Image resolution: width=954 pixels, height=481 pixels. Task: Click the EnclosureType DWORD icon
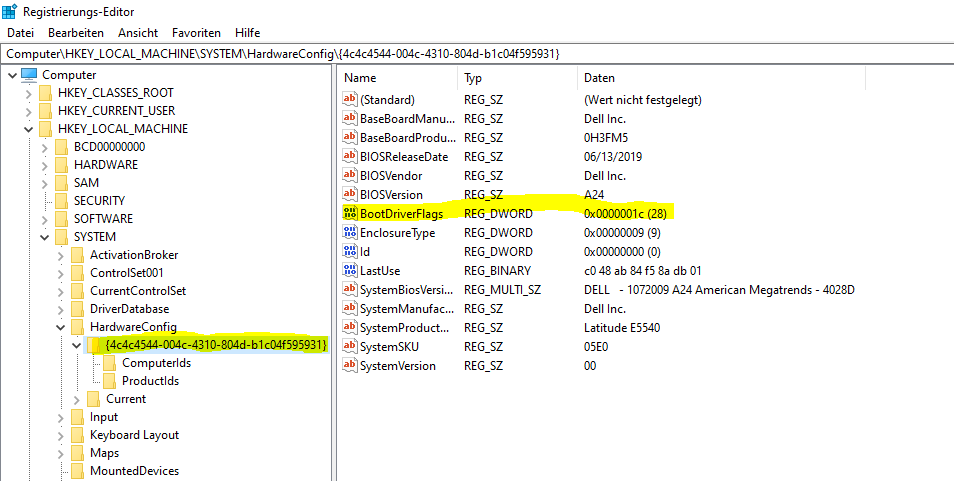(350, 232)
